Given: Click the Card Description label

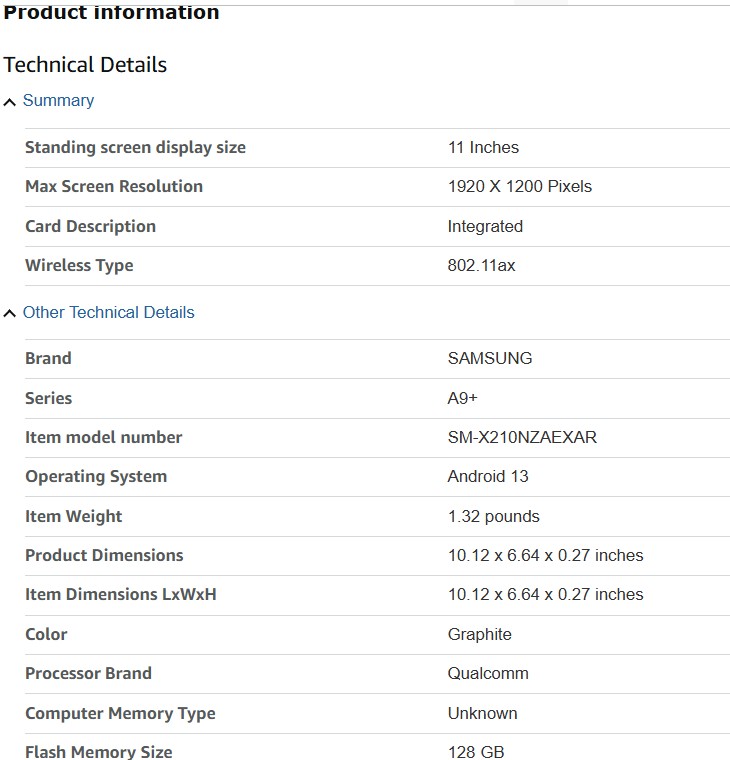Looking at the screenshot, I should (x=90, y=227).
